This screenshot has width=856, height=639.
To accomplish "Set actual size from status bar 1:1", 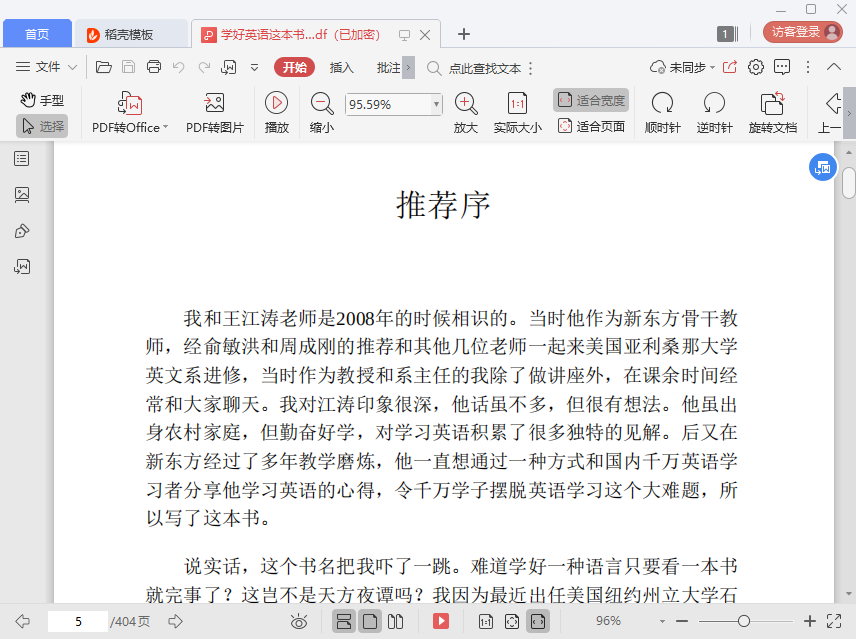I will 485,621.
